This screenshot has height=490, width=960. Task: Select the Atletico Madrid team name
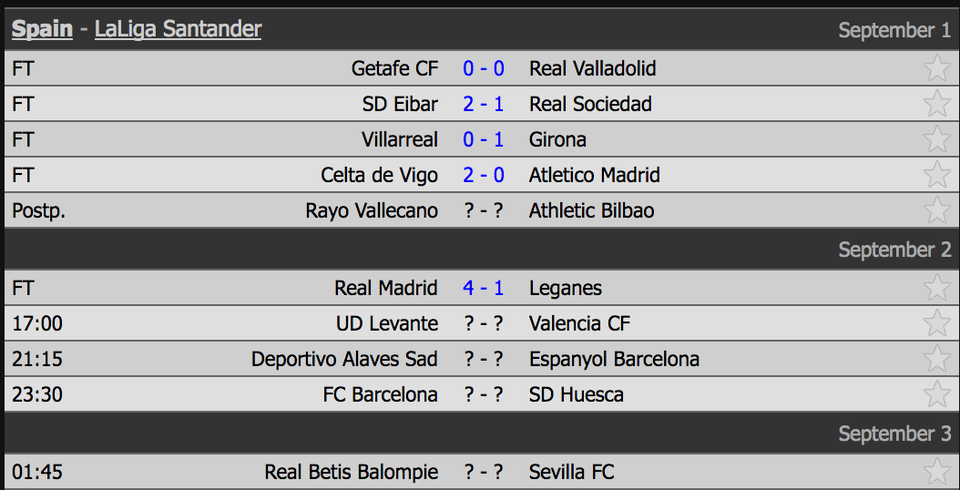tap(594, 175)
